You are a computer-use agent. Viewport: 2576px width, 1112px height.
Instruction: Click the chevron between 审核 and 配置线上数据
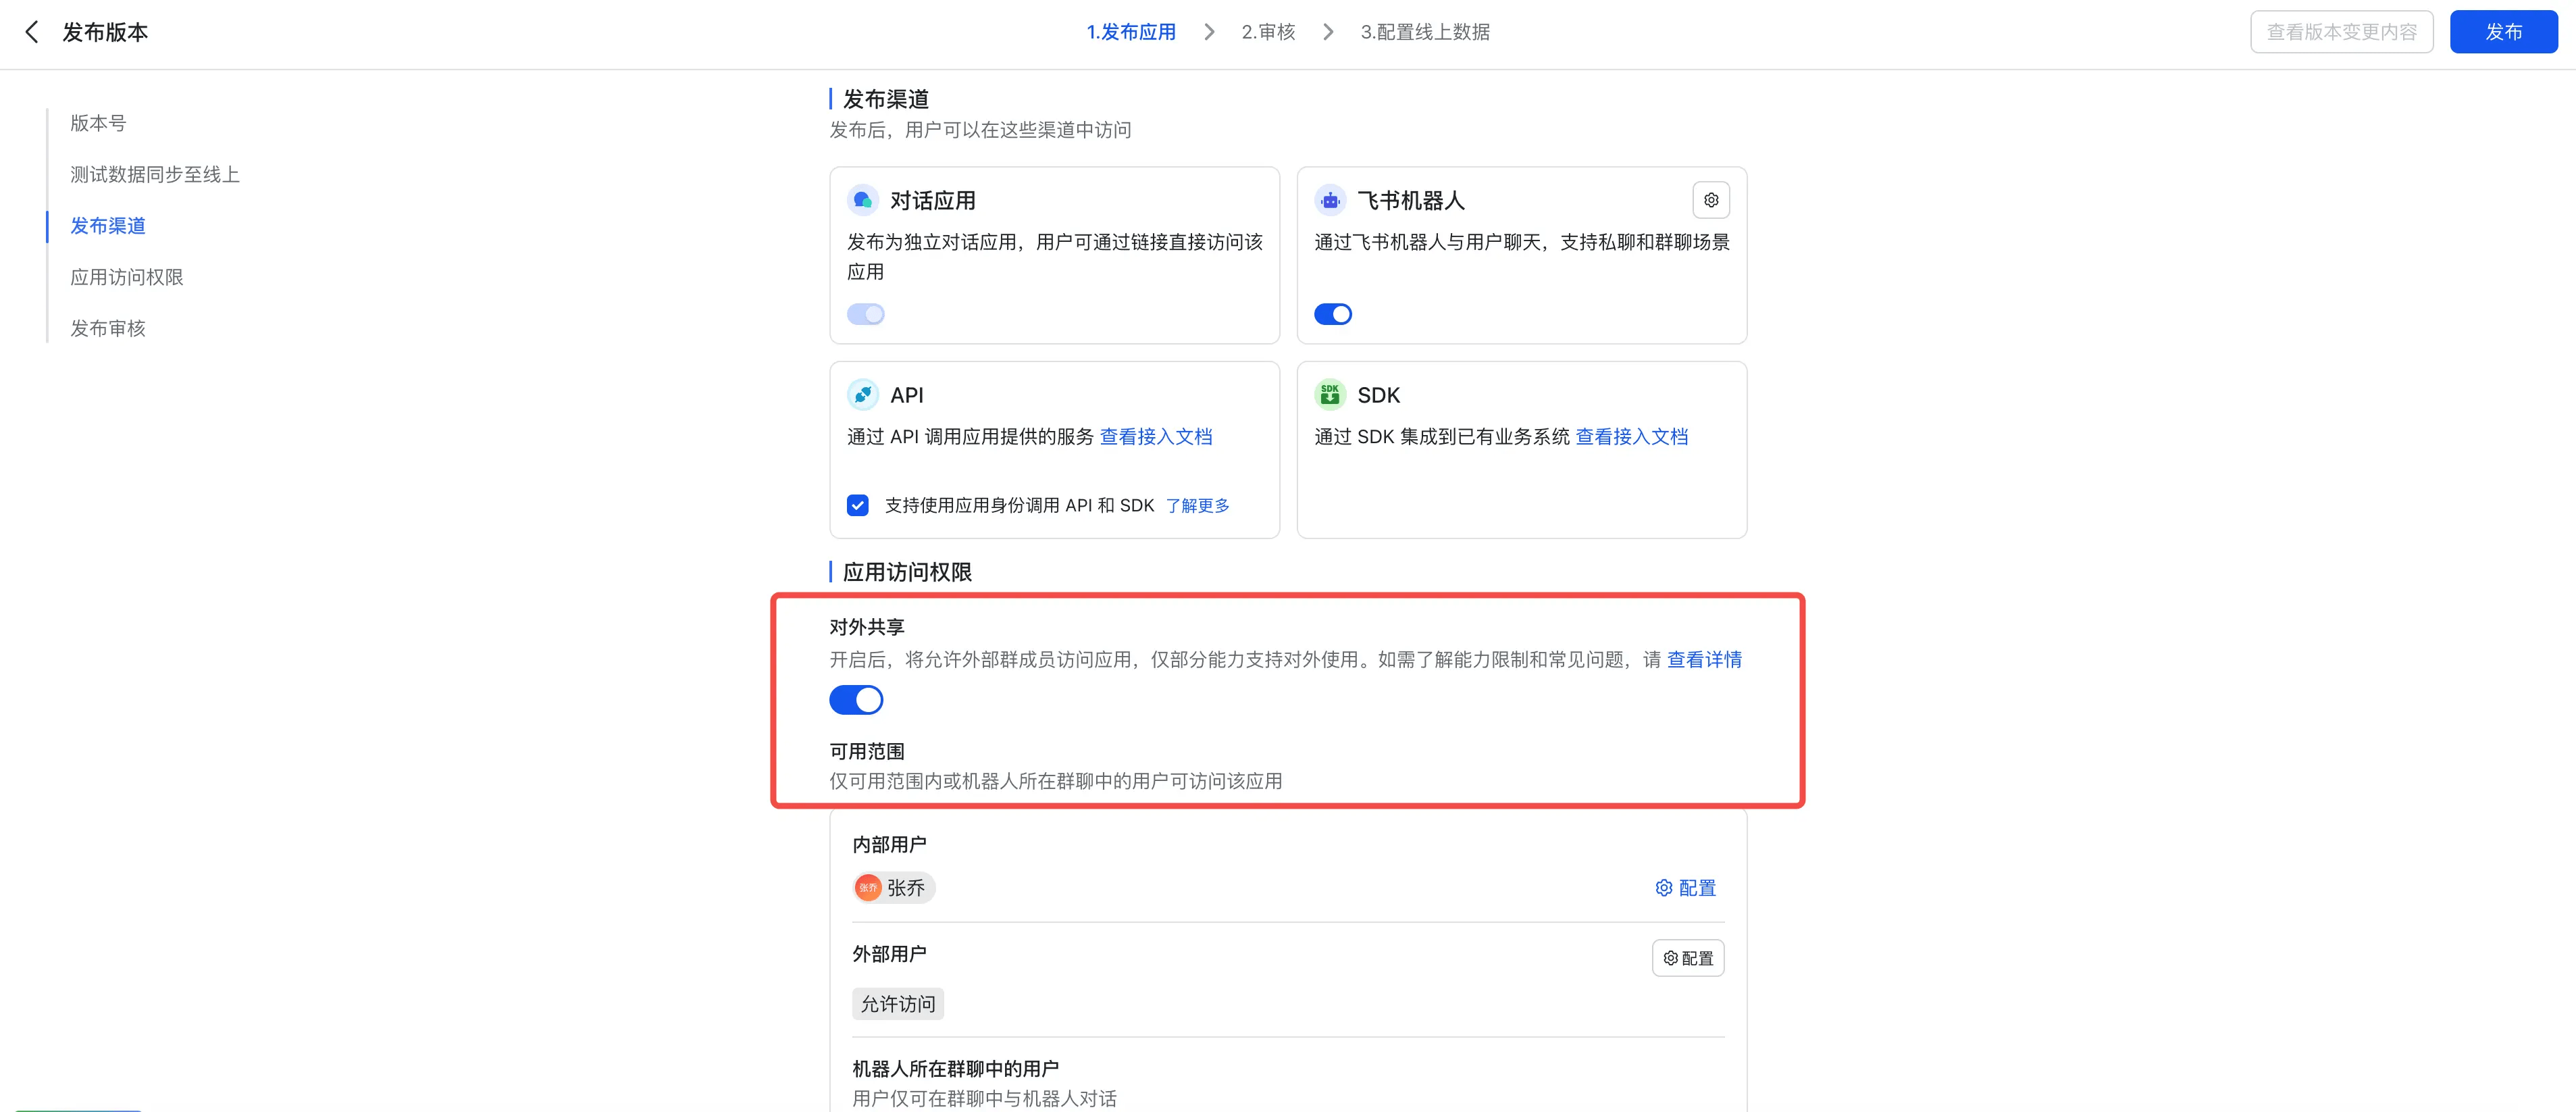pyautogui.click(x=1328, y=32)
